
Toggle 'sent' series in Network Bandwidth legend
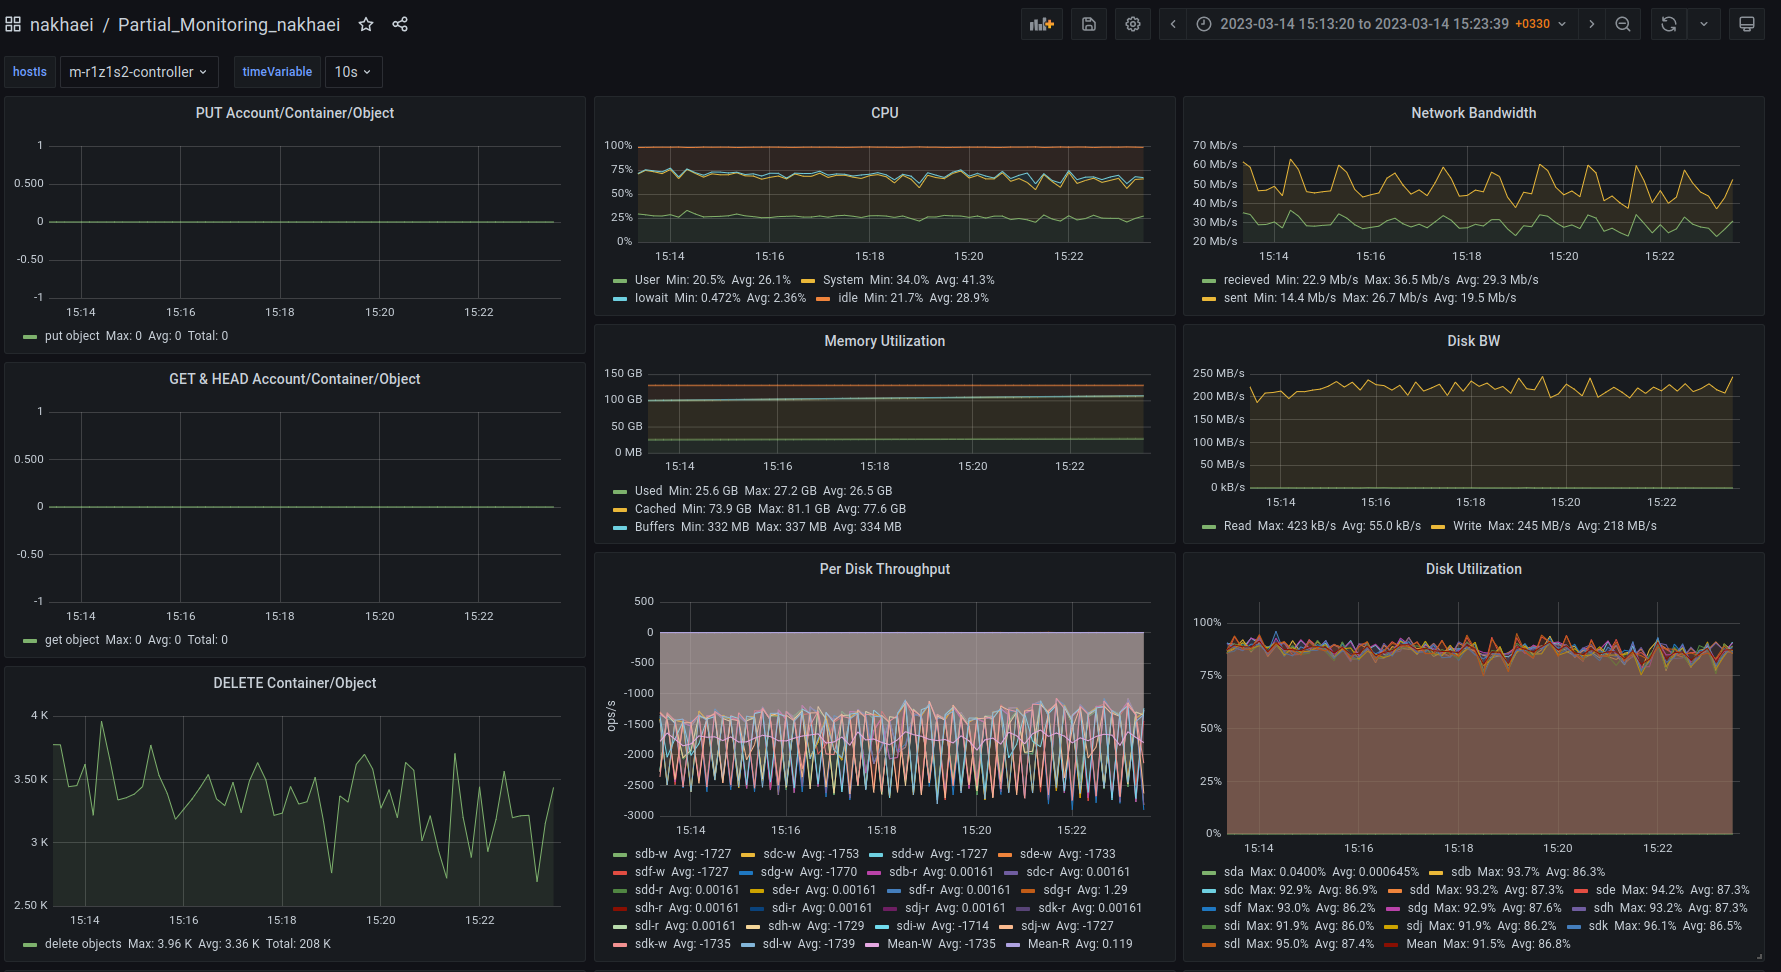click(x=1235, y=298)
